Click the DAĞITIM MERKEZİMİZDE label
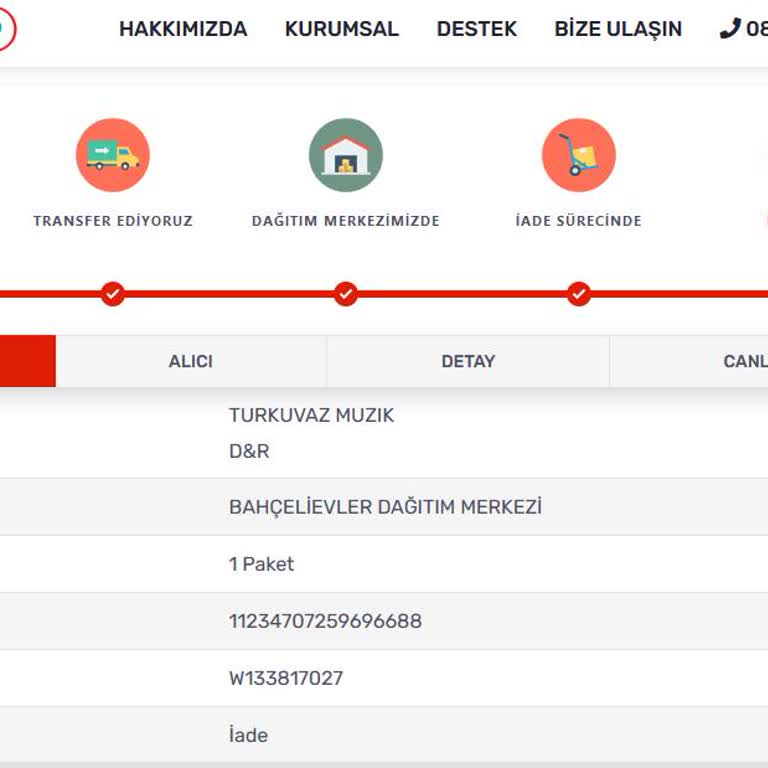Screen dimensions: 768x768 pos(346,221)
